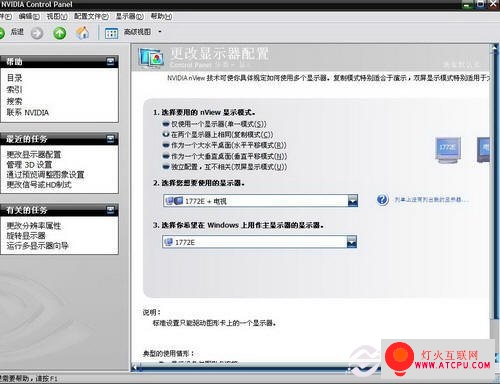Go to Home using house icon
This screenshot has width=500, height=384.
(x=82, y=32)
